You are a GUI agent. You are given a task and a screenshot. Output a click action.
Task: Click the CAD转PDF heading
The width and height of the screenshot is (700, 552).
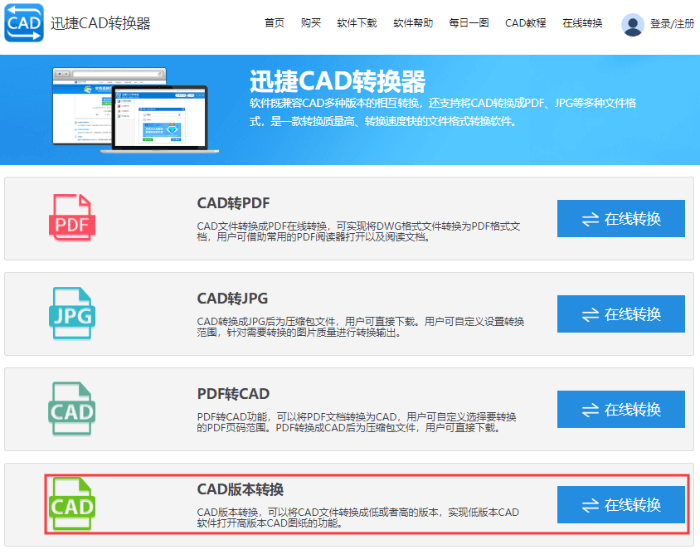coord(233,203)
